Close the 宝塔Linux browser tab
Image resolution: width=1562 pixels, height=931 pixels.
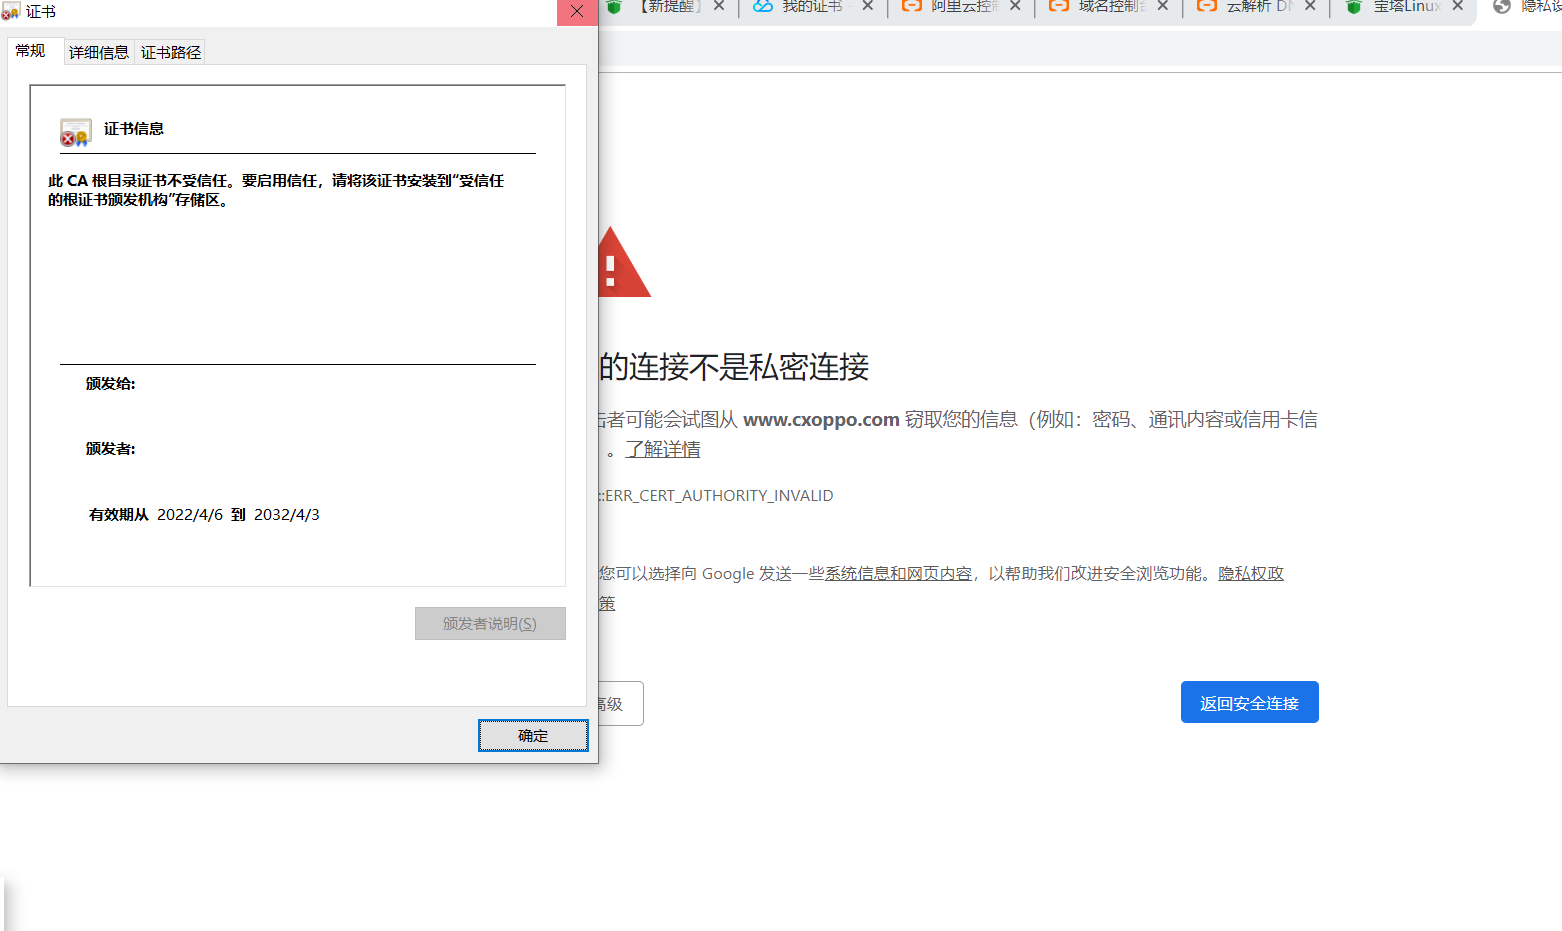(1457, 6)
